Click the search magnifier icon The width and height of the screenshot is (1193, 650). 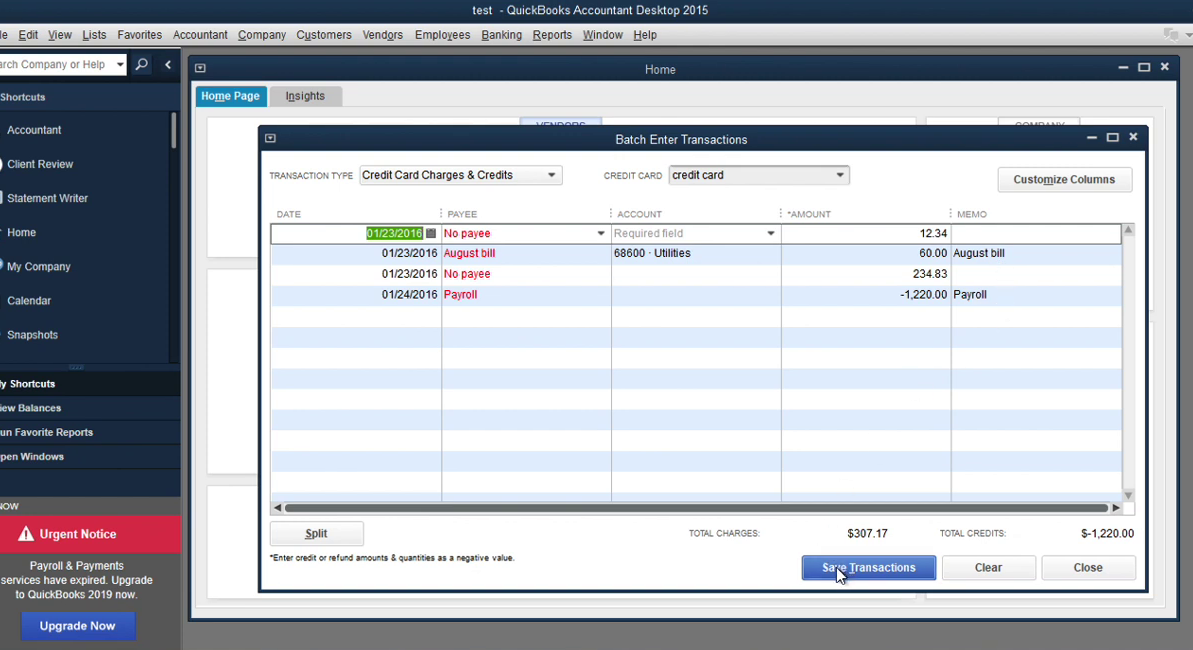click(x=142, y=65)
